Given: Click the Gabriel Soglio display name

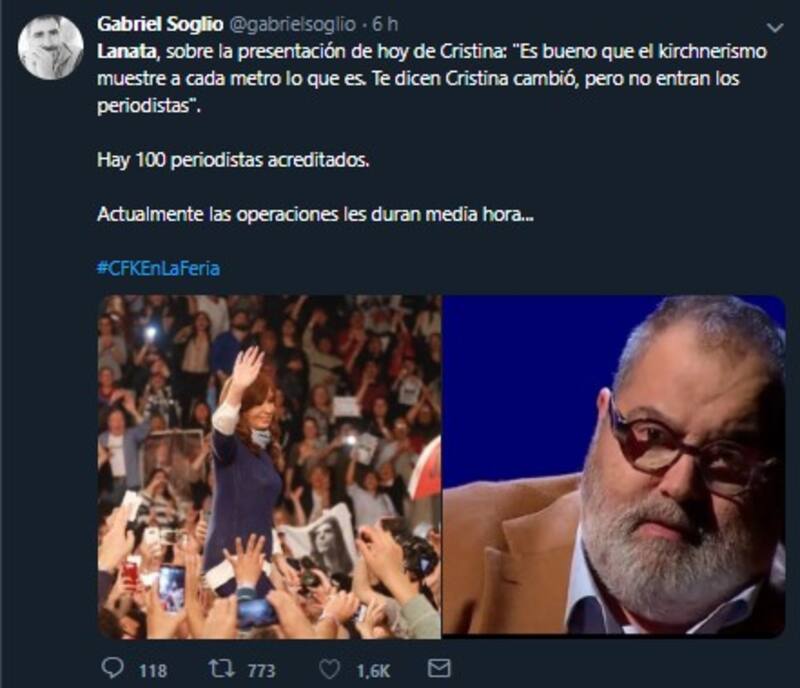Looking at the screenshot, I should (x=158, y=24).
